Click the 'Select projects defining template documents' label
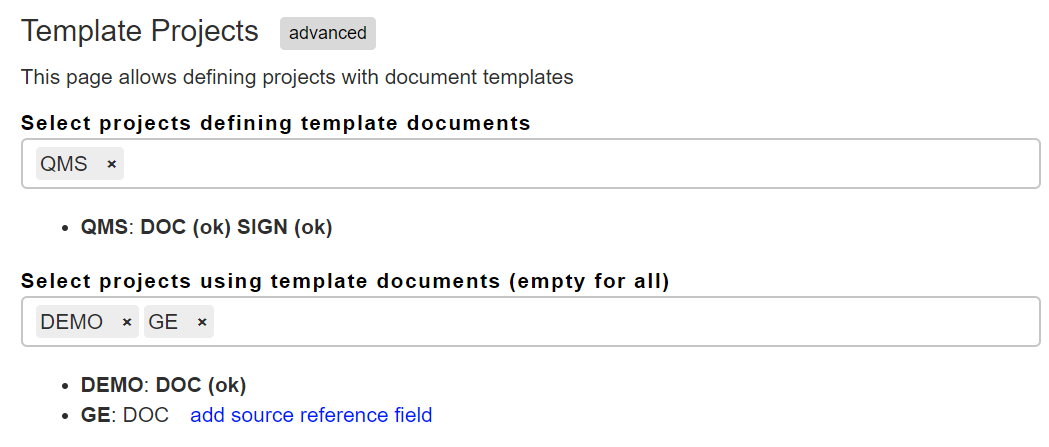 click(x=276, y=123)
